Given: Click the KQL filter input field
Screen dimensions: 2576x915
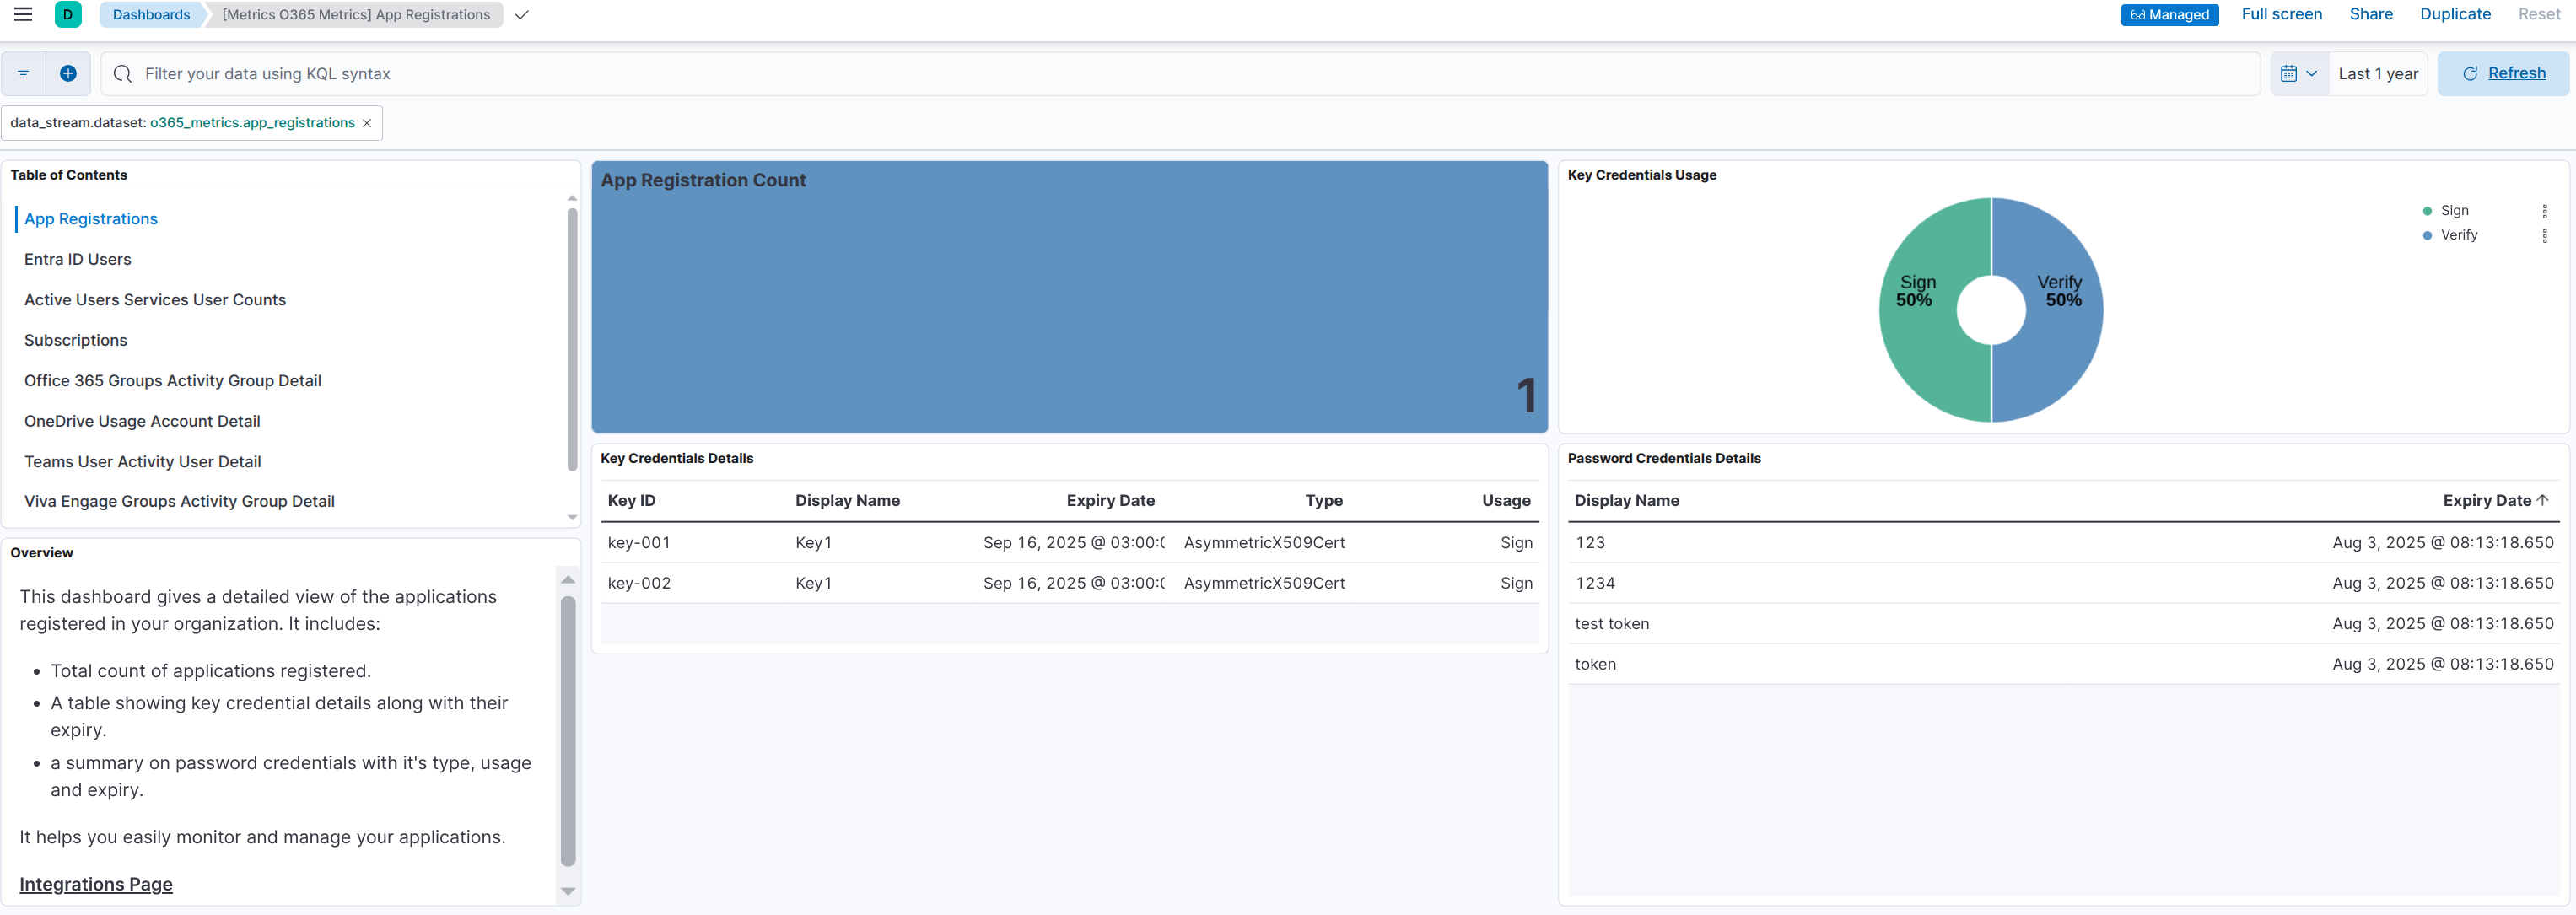Looking at the screenshot, I should coord(700,73).
